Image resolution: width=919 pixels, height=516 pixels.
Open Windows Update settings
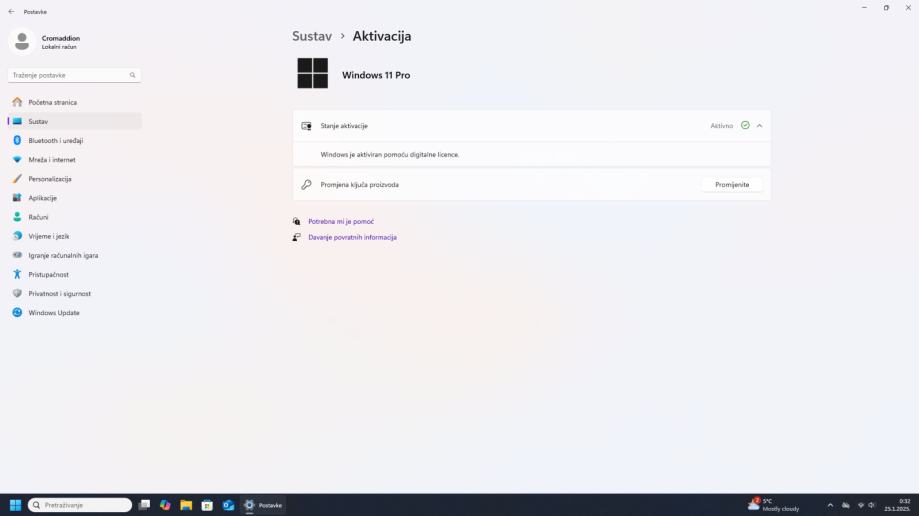pyautogui.click(x=74, y=313)
